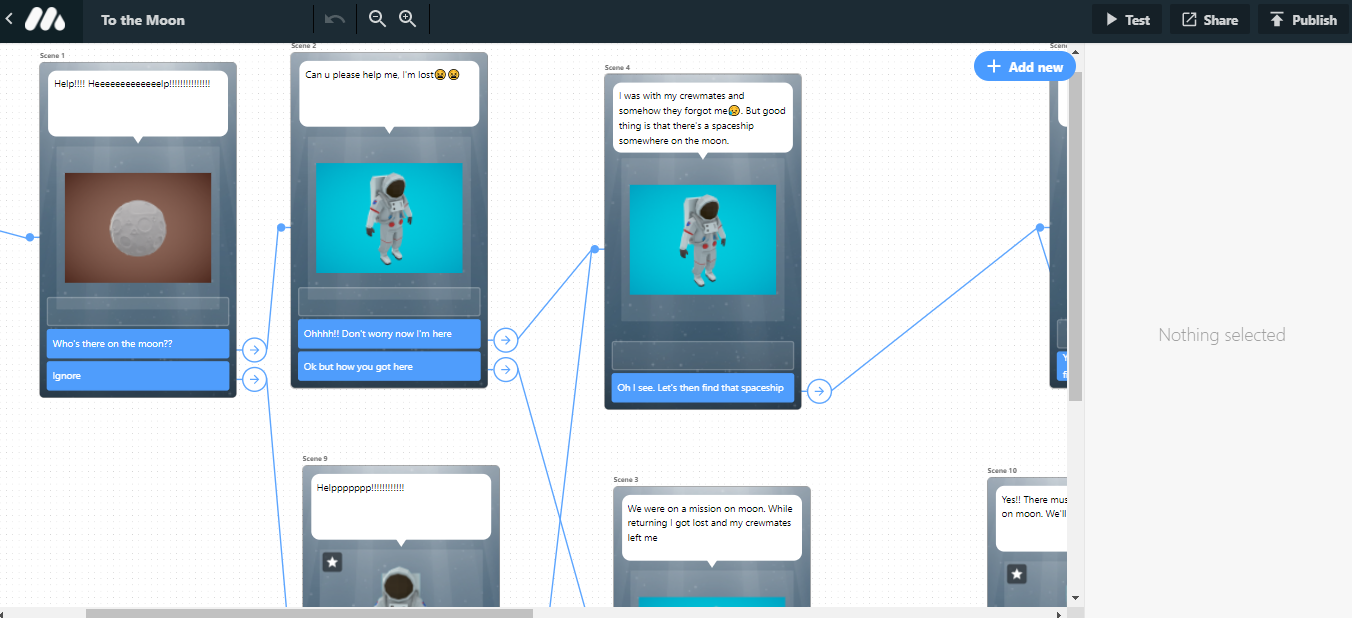Click the Test play button
1352x618 pixels.
pos(1127,20)
